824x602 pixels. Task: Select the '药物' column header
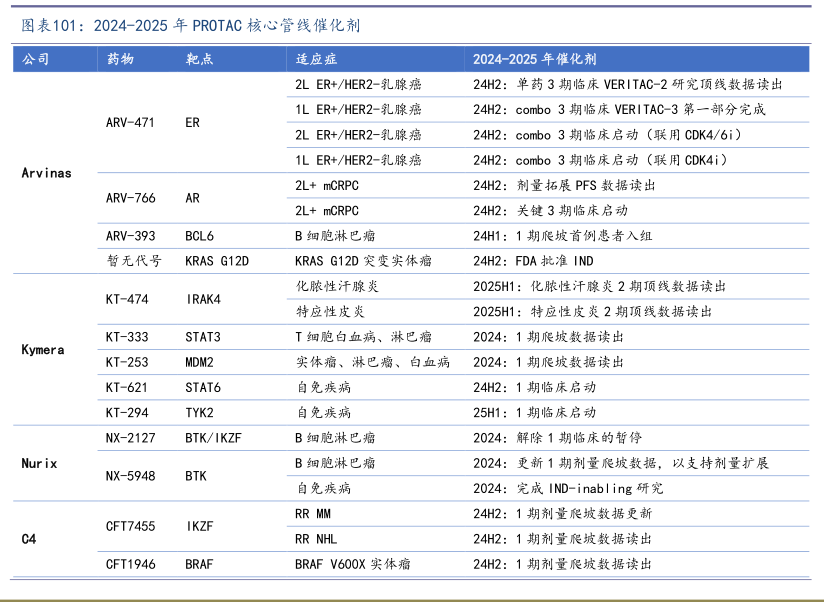tap(120, 59)
